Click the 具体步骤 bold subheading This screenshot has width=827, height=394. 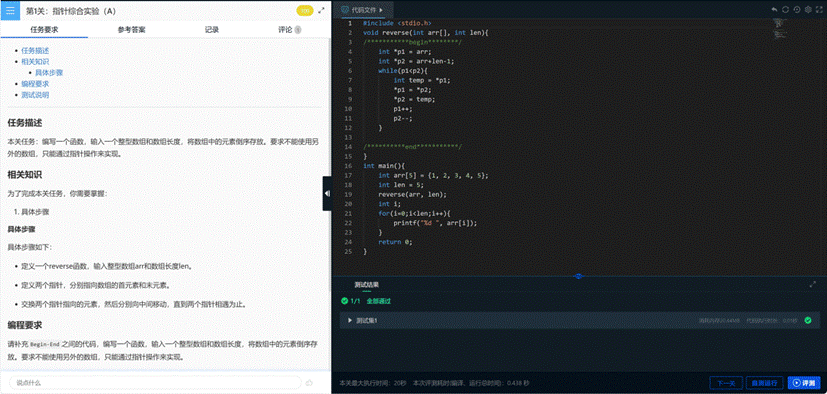(21, 230)
